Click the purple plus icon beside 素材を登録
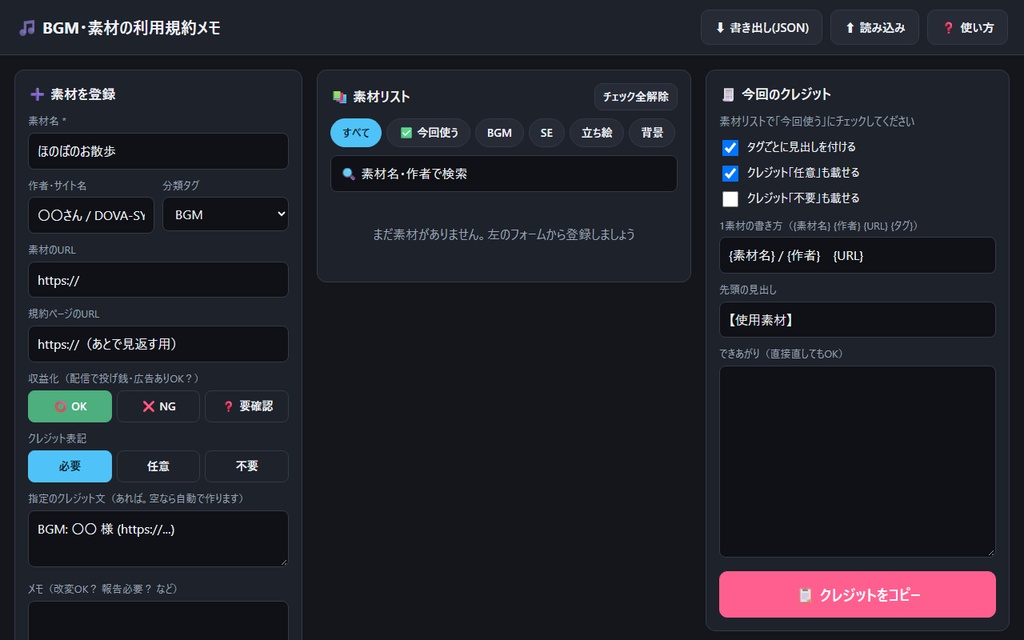 (37, 94)
